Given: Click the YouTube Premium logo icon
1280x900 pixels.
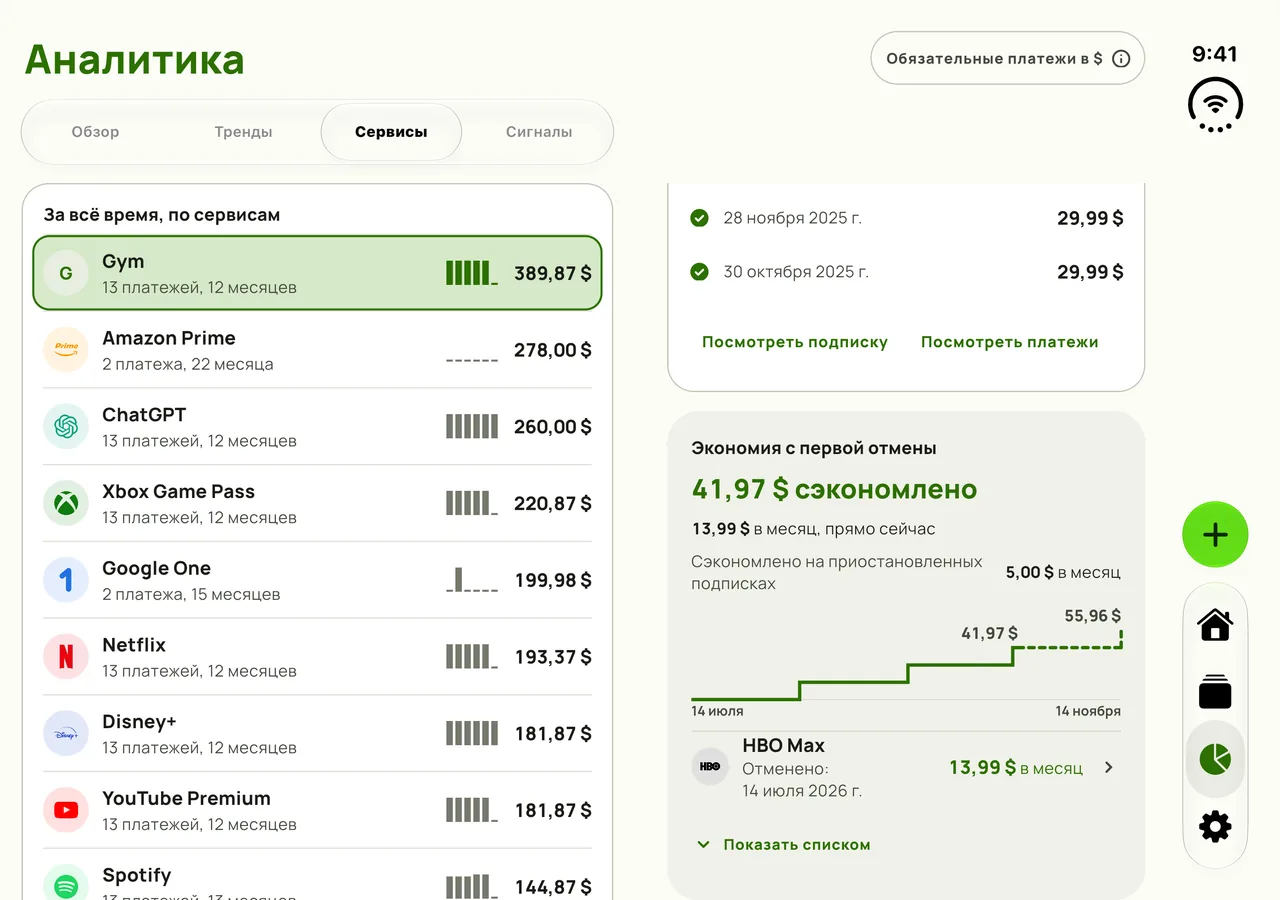Looking at the screenshot, I should [x=66, y=810].
